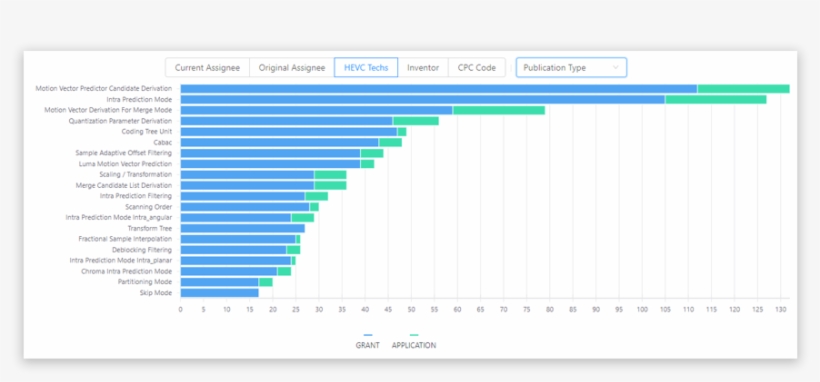Screen dimensions: 820x382
Task: Click the grant bar for Cabac
Action: [280, 142]
